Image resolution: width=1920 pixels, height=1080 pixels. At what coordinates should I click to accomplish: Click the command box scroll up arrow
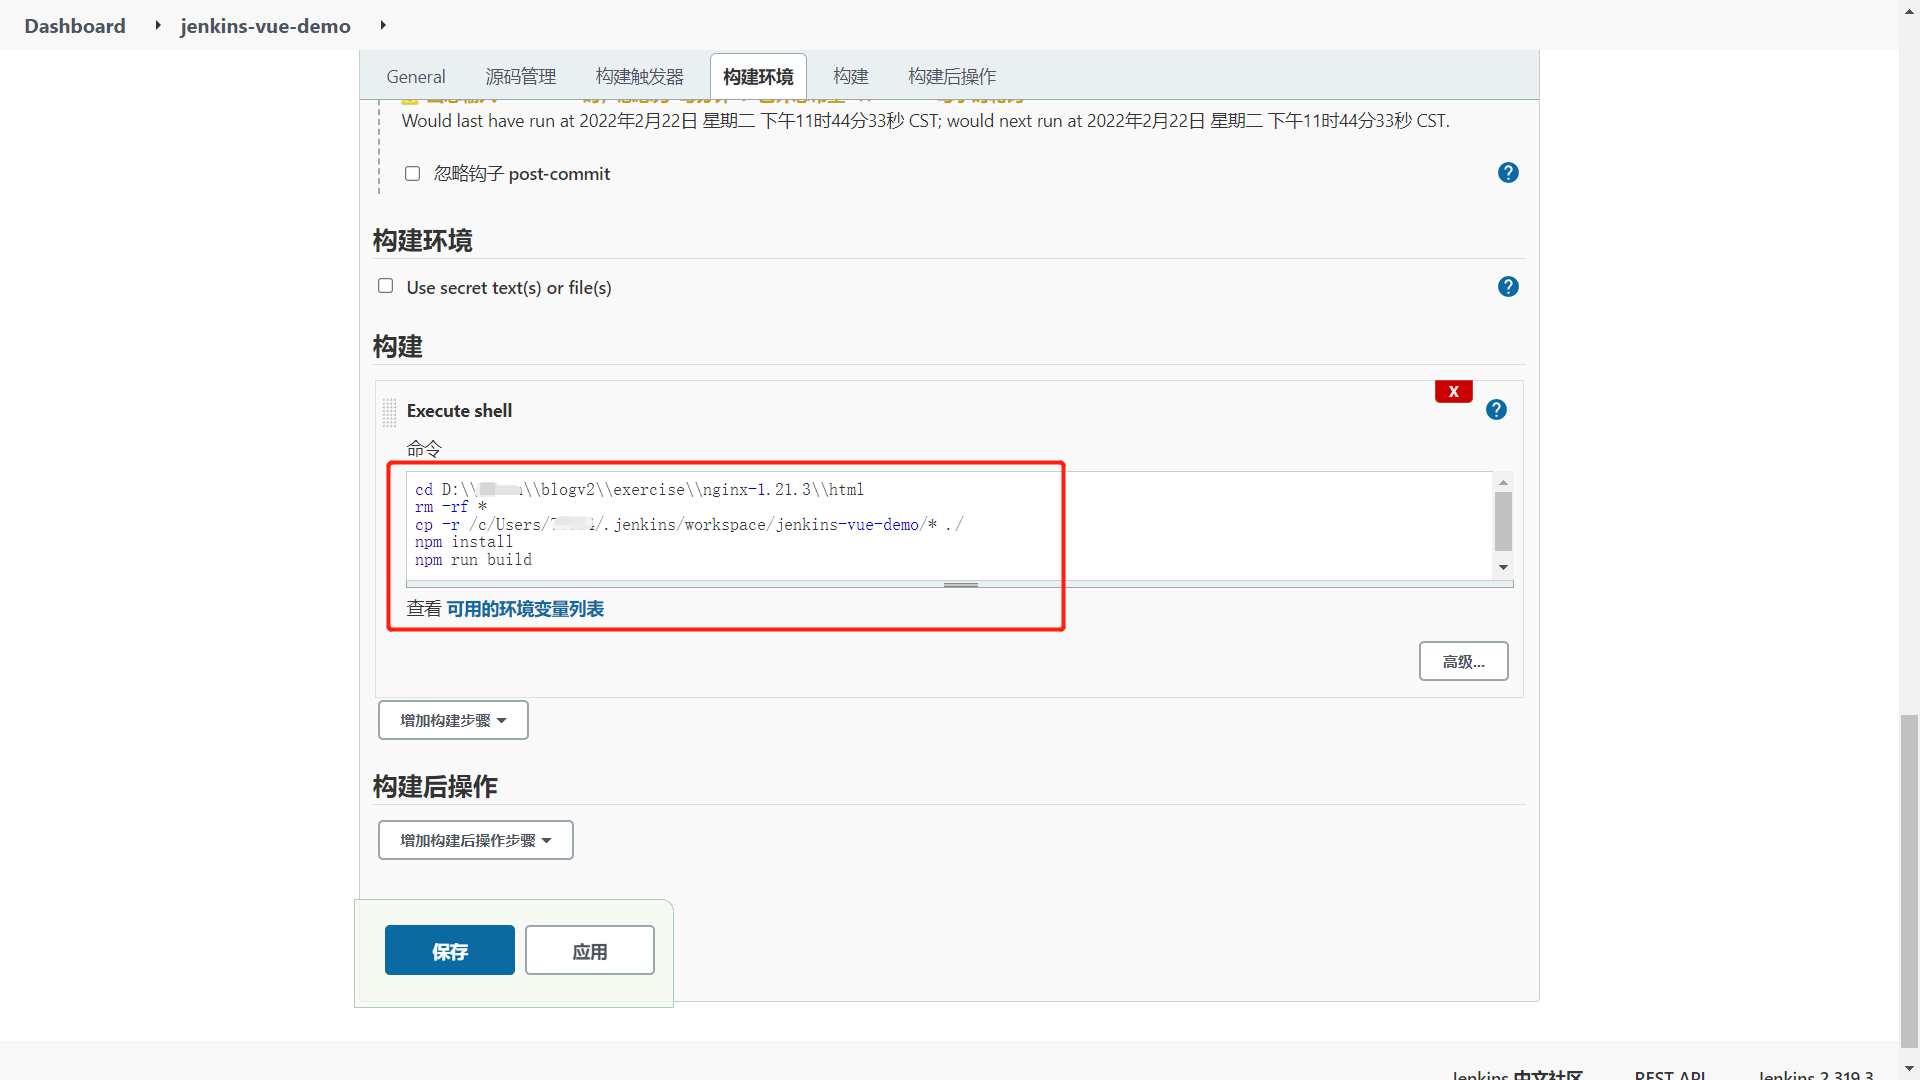coord(1503,482)
